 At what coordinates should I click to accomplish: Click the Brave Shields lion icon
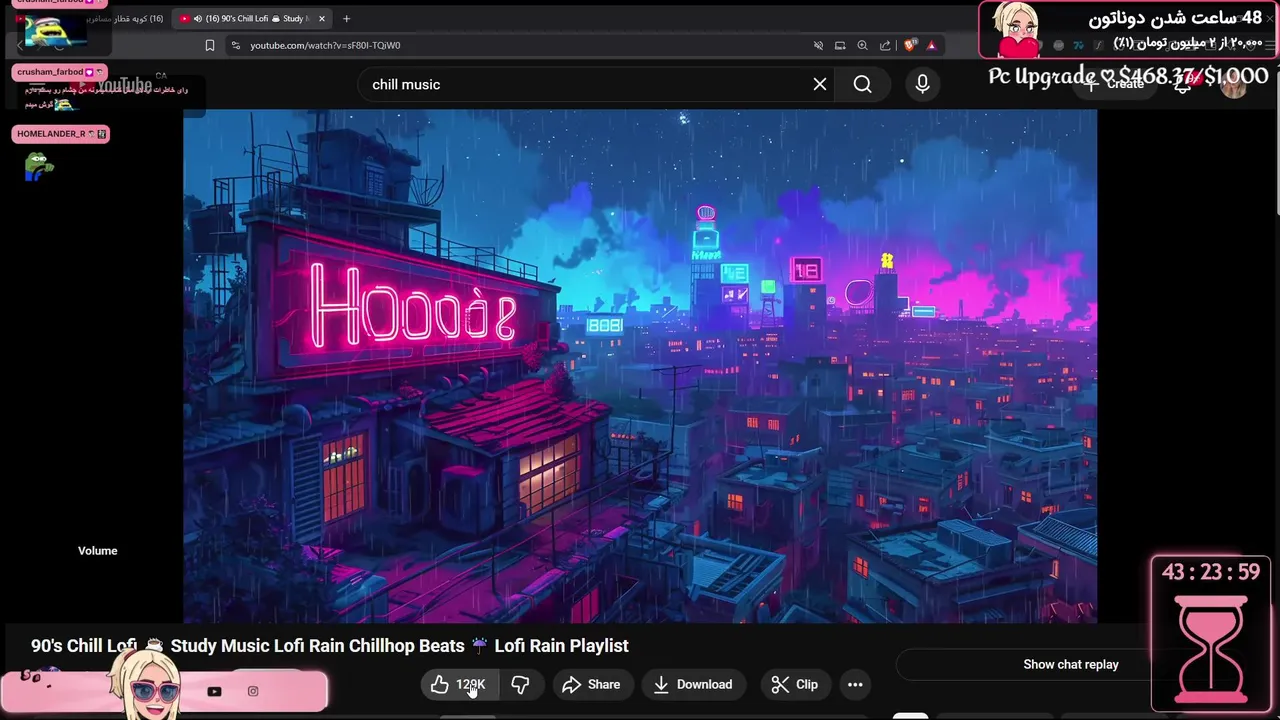coord(909,45)
